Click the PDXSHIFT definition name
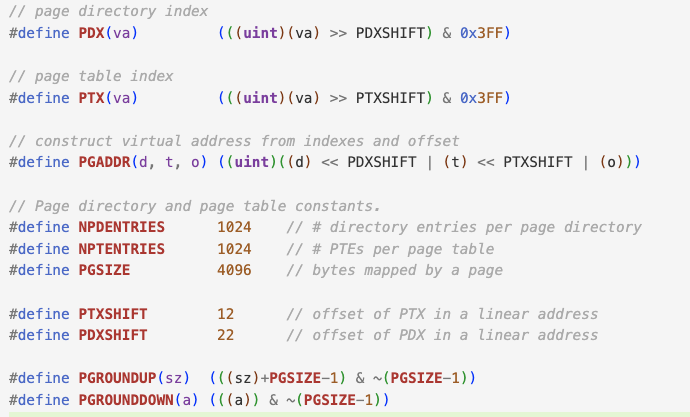 click(x=113, y=335)
